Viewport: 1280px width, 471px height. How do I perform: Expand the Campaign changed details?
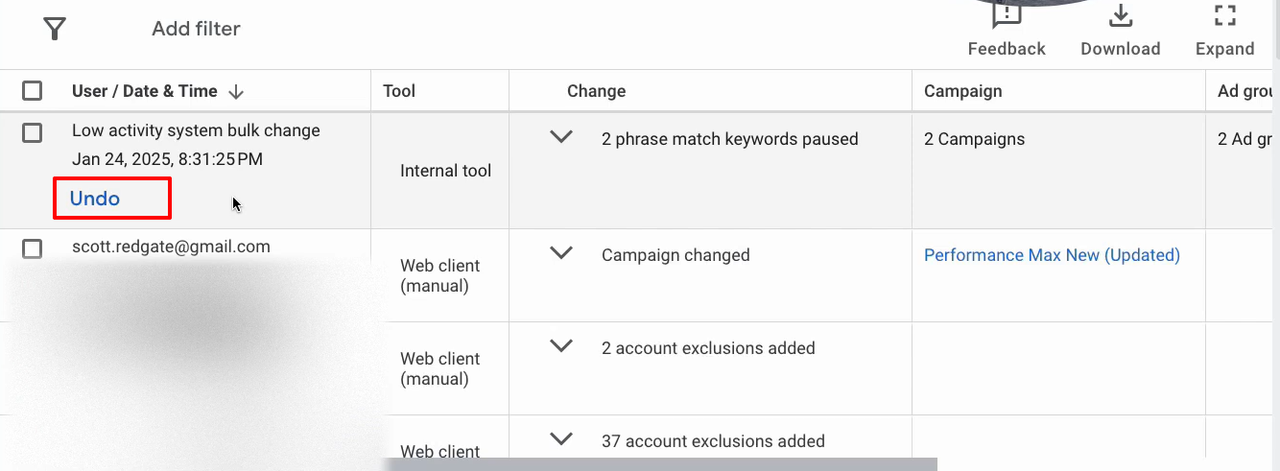point(562,253)
